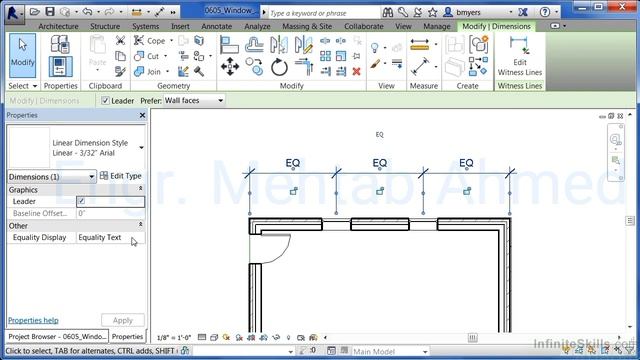Click the red Delete X icon

[x=356, y=71]
